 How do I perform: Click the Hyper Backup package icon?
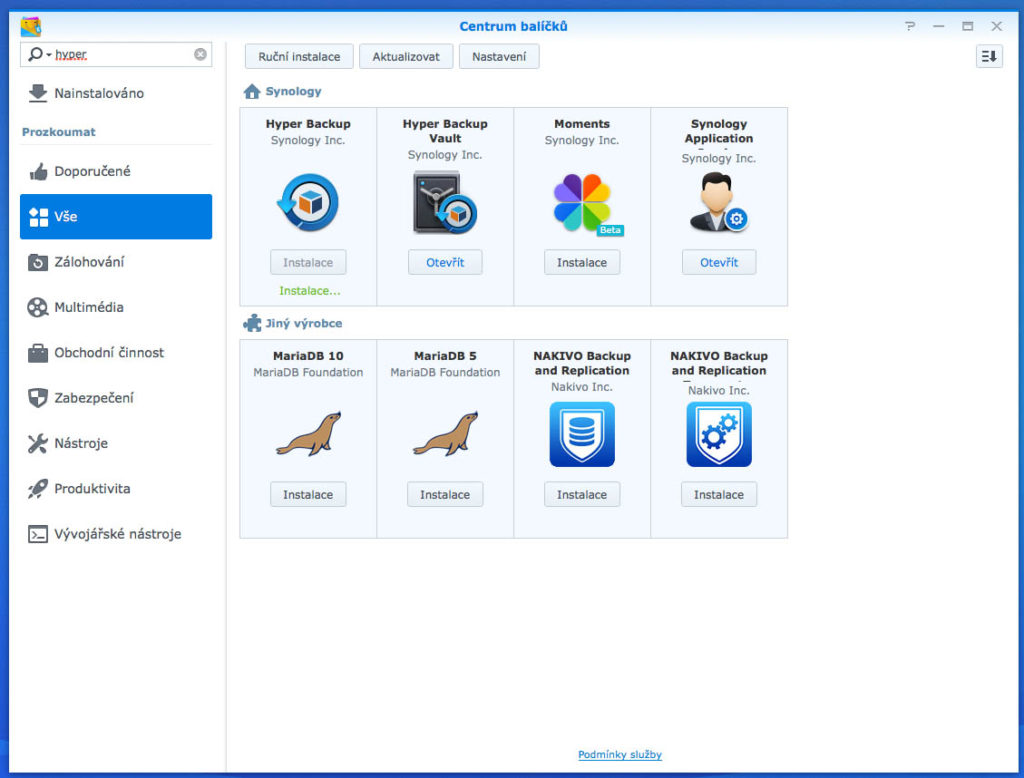tap(308, 203)
